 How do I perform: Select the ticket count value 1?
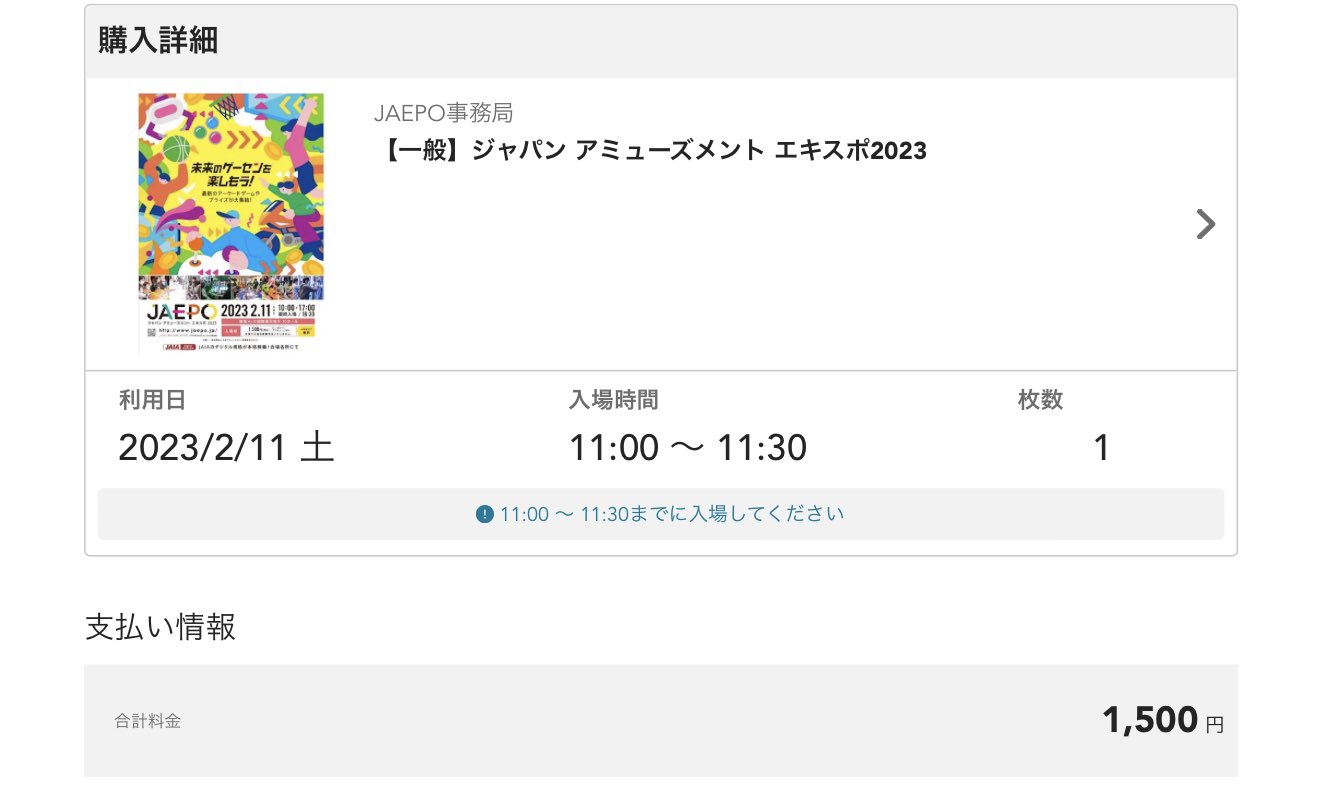(1101, 448)
